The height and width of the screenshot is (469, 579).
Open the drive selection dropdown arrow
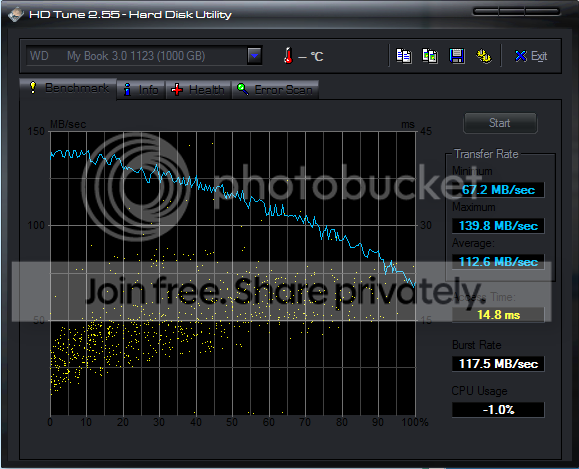click(x=254, y=56)
